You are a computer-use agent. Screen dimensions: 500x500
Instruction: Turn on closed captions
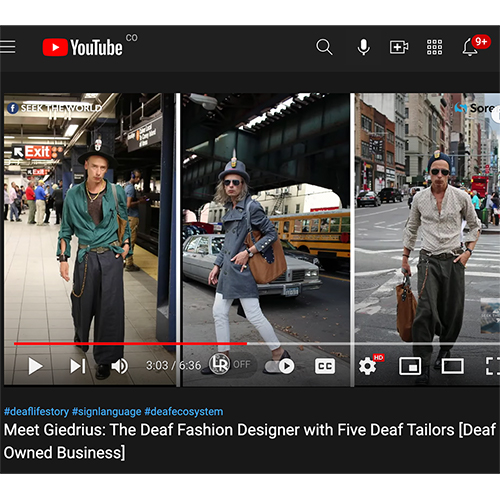pos(325,366)
